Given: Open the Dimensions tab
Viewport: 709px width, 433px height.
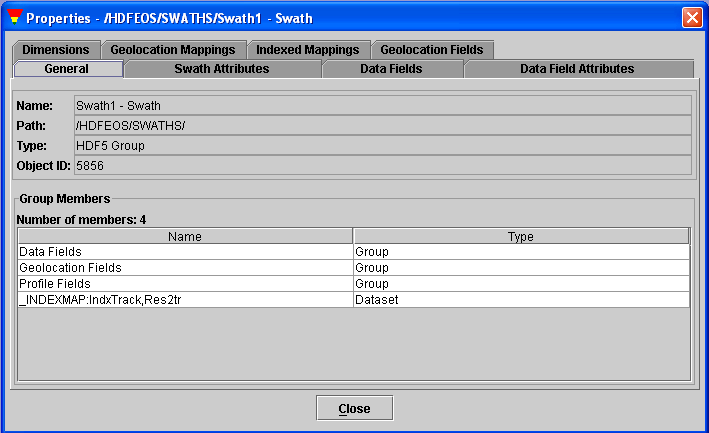Looking at the screenshot, I should 56,49.
